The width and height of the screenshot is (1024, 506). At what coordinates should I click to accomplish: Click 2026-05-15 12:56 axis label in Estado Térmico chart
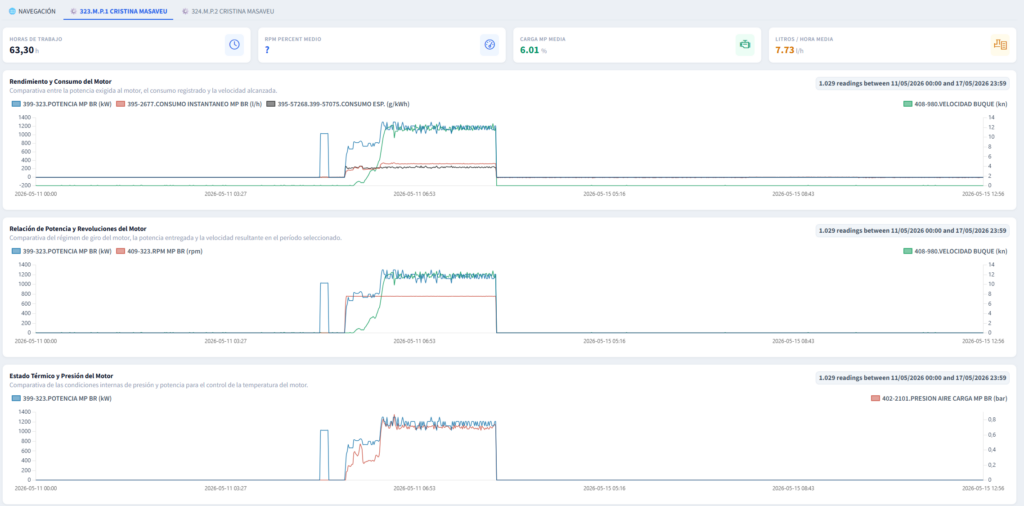(x=982, y=488)
